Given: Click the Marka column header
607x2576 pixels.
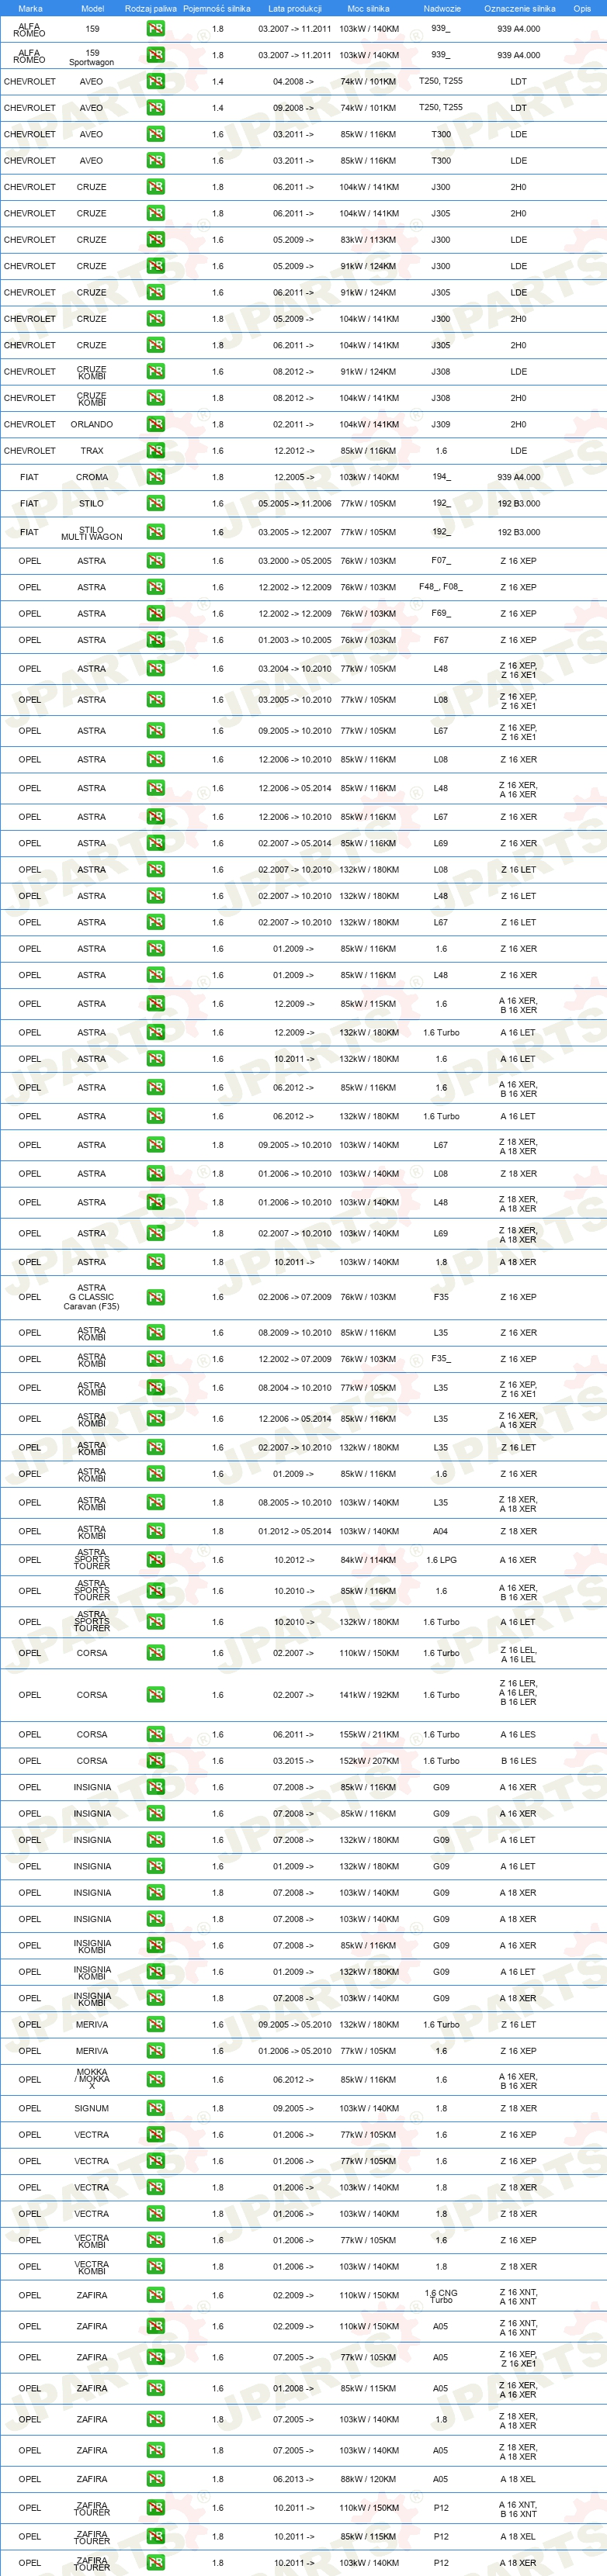Looking at the screenshot, I should coord(30,8).
